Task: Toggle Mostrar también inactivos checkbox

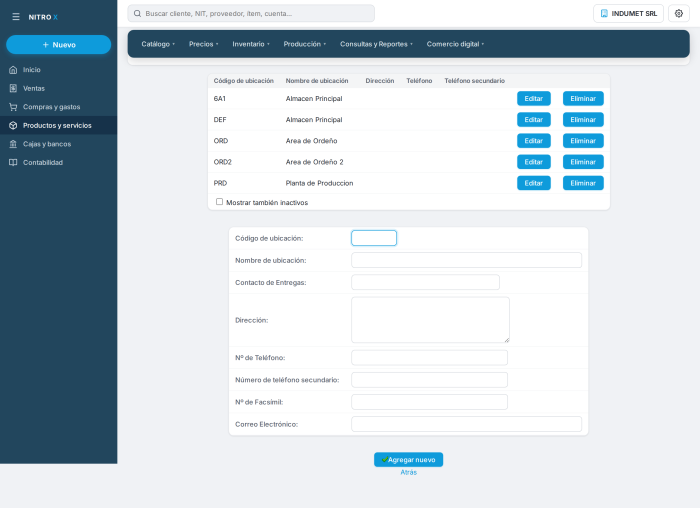Action: pyautogui.click(x=219, y=202)
